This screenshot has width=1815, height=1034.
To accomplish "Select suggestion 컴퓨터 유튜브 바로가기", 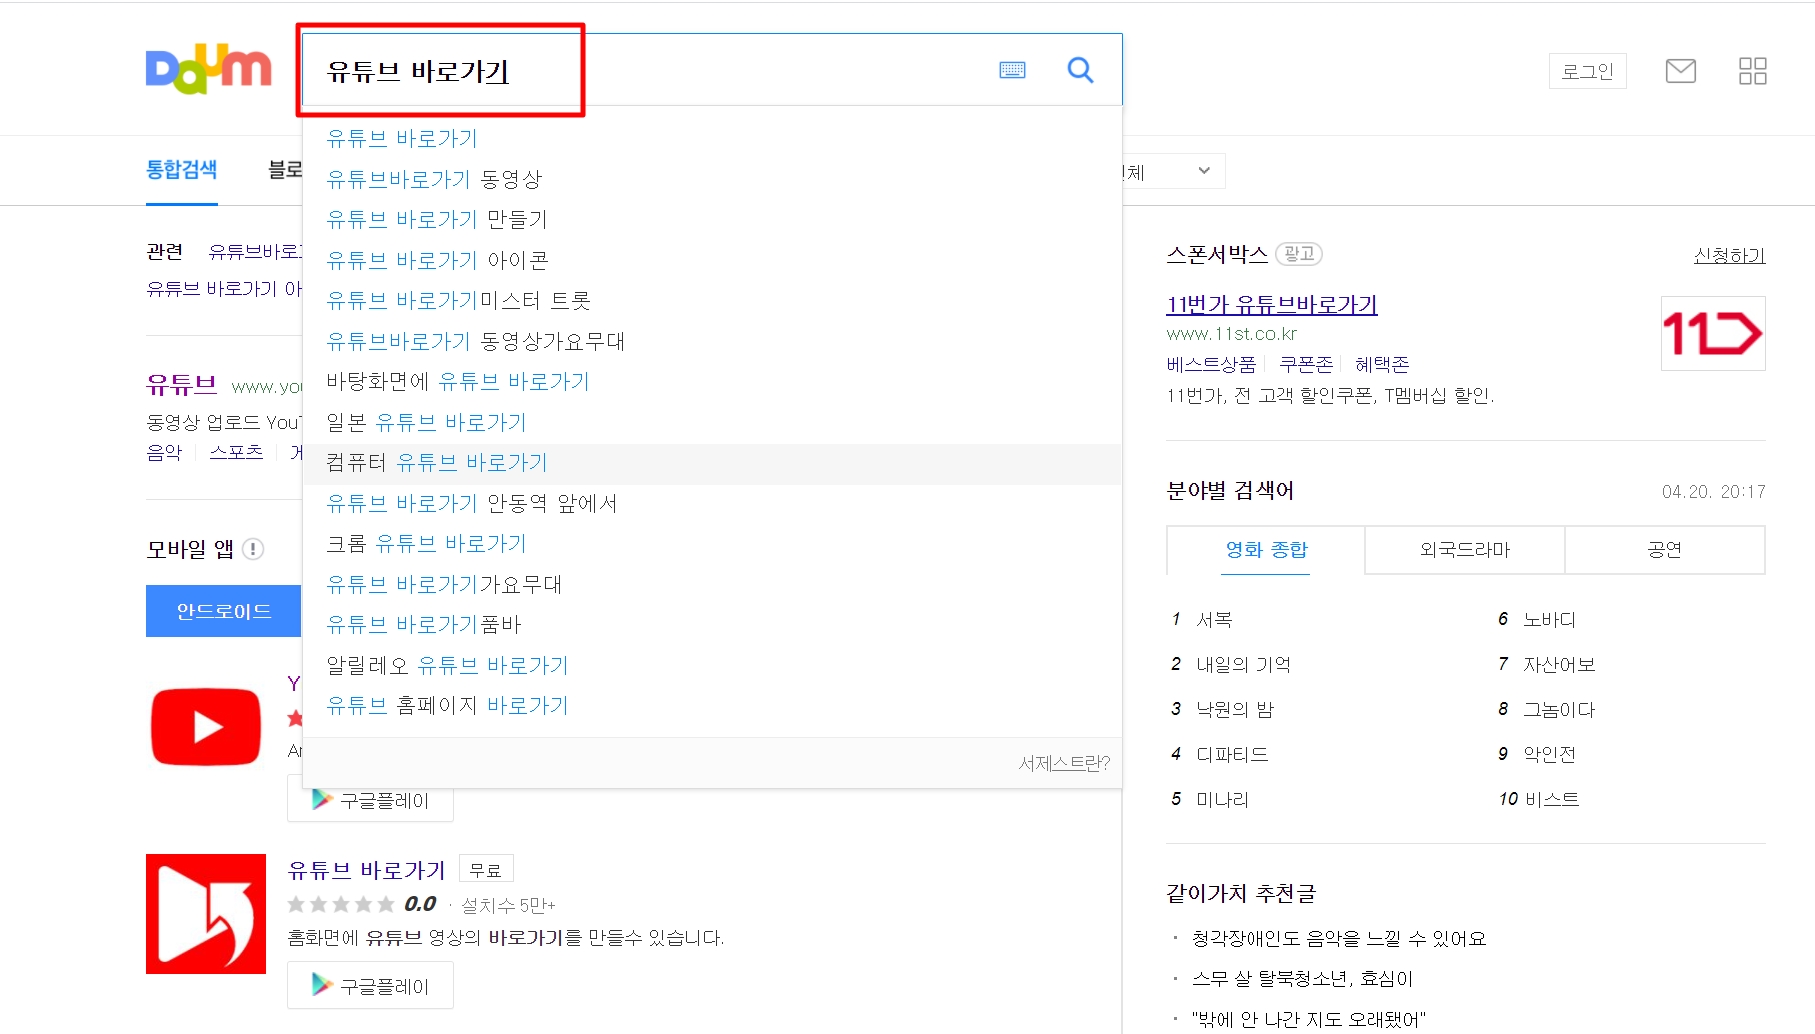I will (x=712, y=464).
